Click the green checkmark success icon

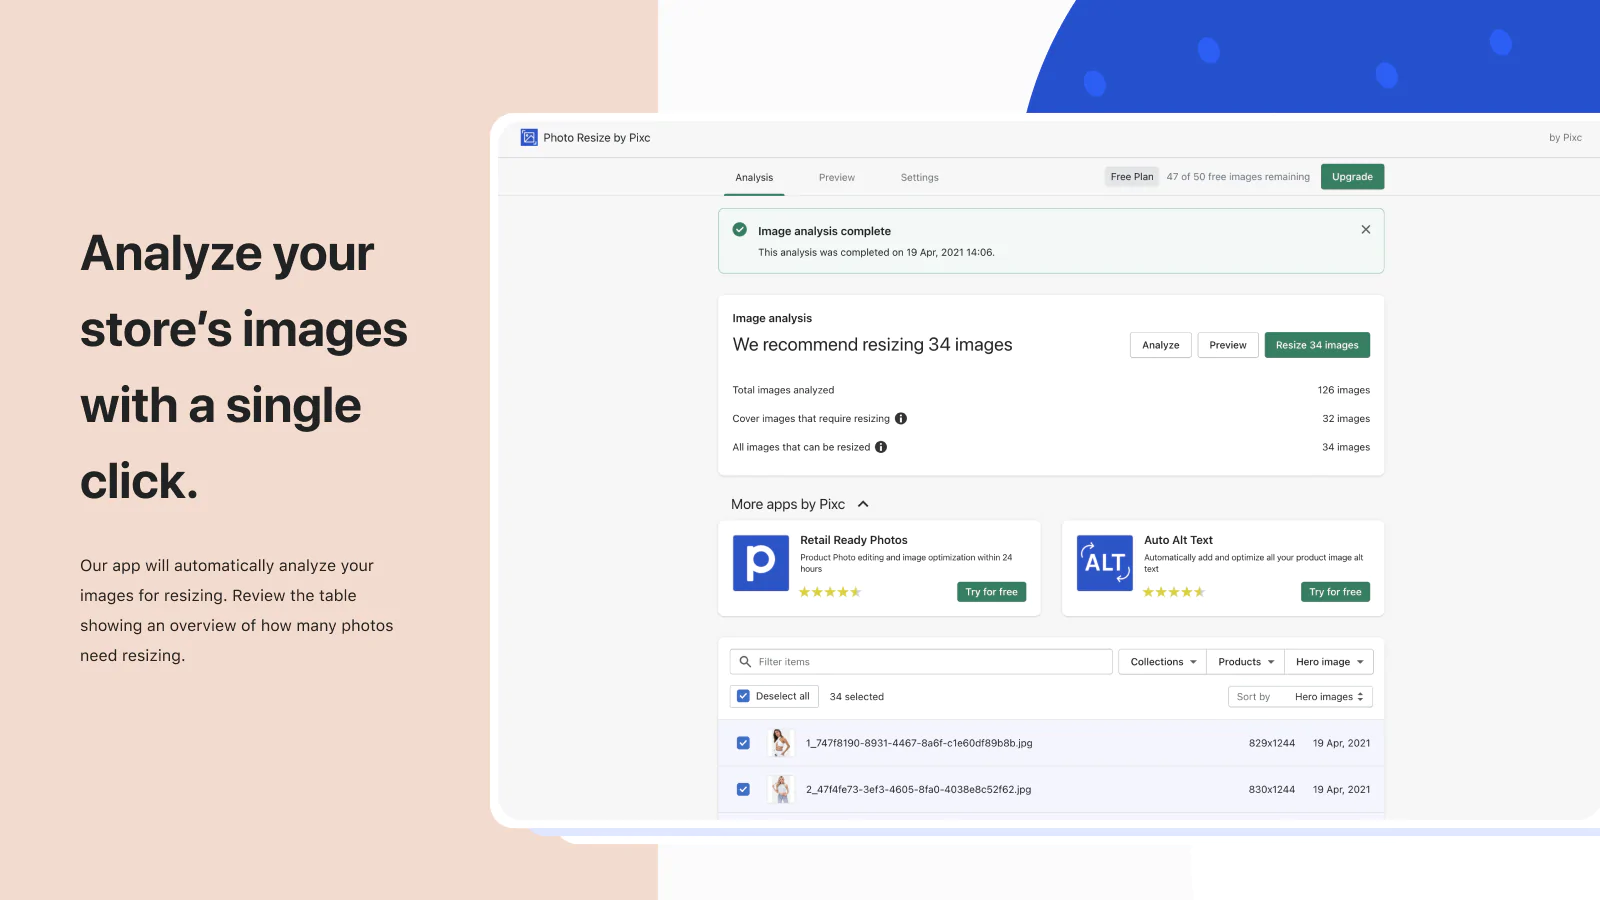(x=740, y=230)
